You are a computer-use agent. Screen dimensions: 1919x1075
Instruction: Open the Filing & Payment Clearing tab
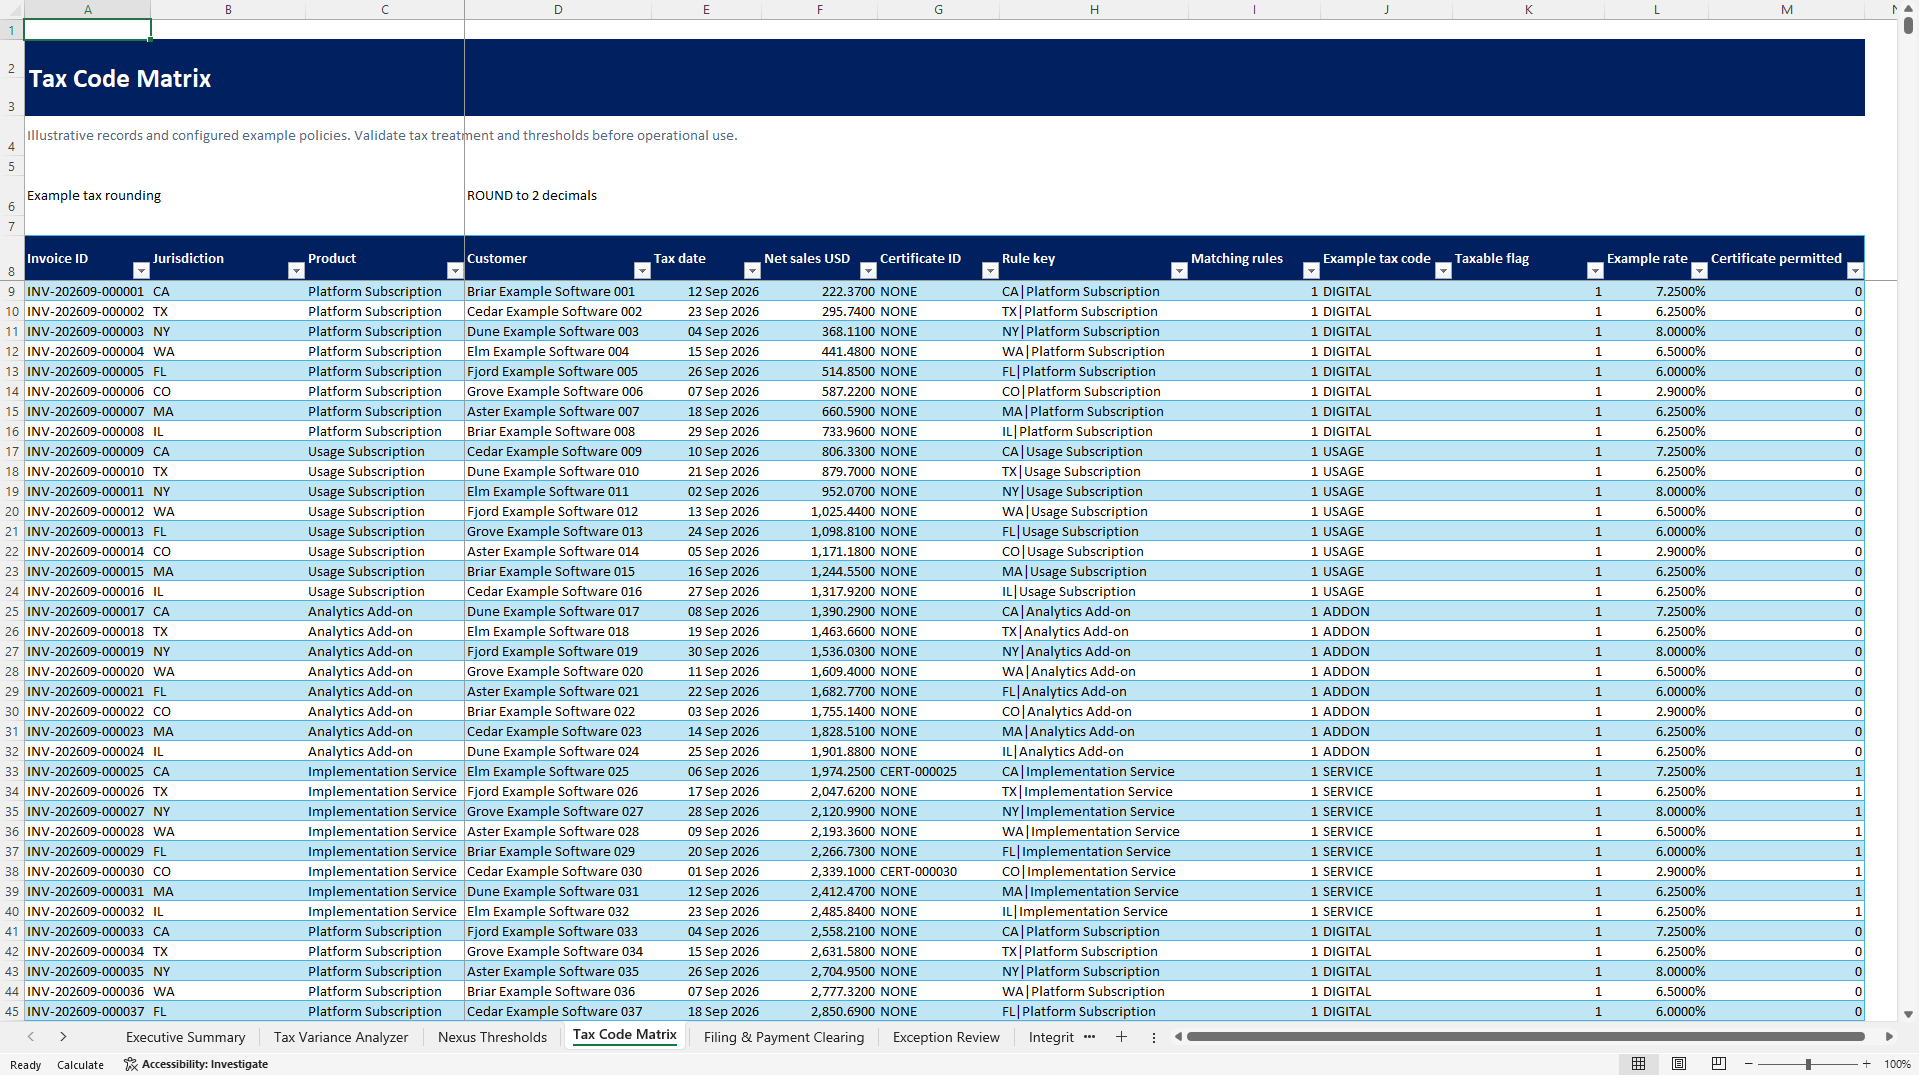coord(783,1037)
